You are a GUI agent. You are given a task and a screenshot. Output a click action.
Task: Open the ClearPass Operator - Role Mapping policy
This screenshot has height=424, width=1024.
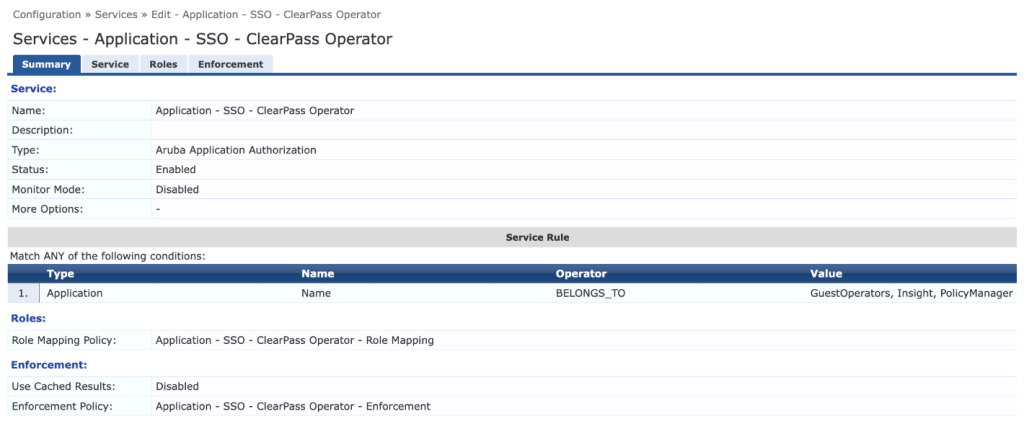[x=294, y=340]
